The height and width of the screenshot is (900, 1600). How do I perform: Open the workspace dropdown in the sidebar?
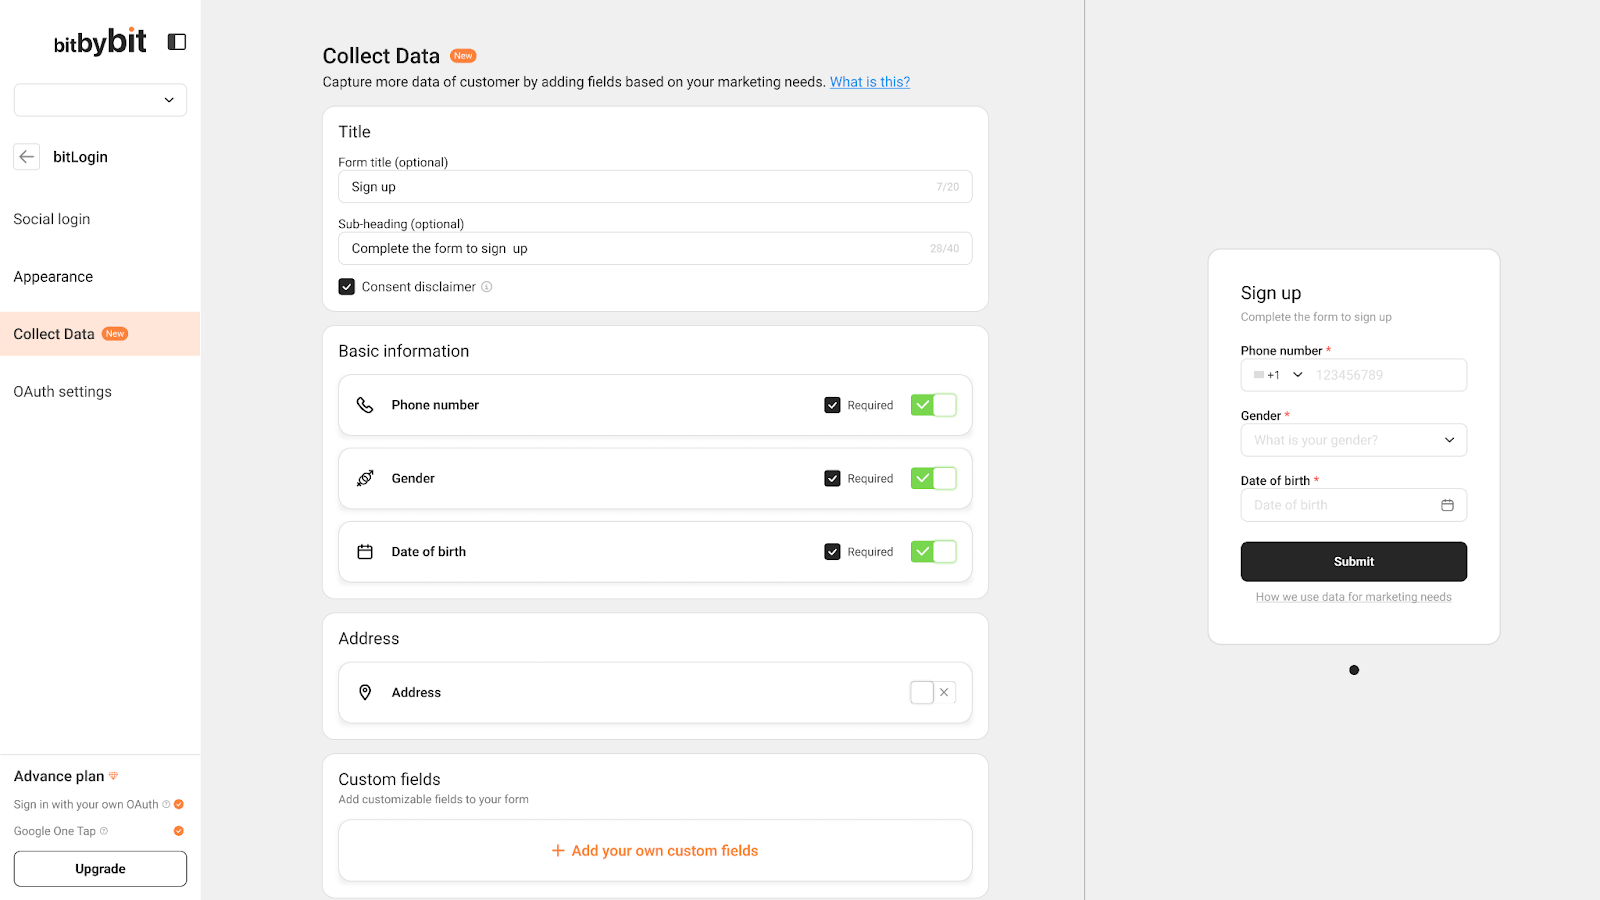100,100
